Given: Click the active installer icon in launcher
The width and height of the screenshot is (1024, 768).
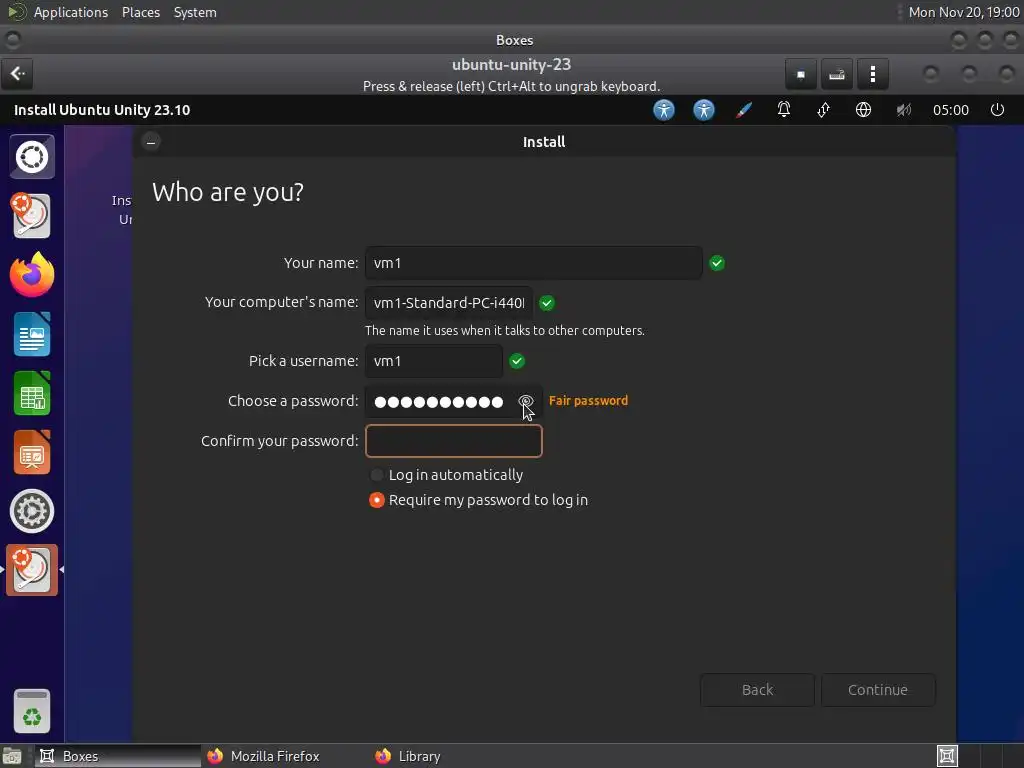Looking at the screenshot, I should pos(32,570).
